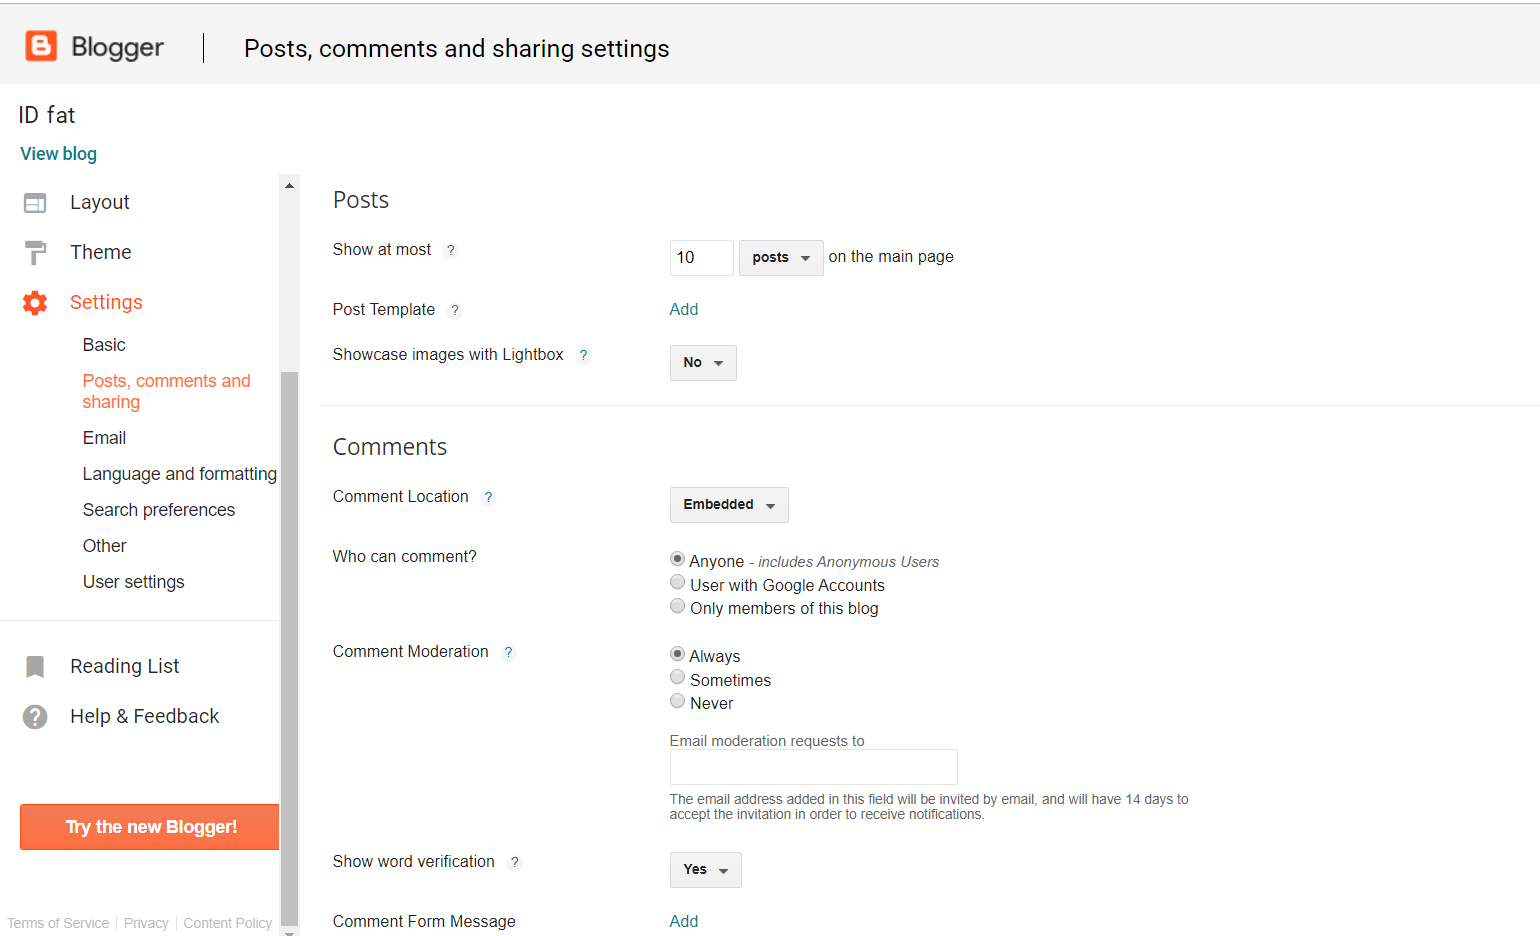Image resolution: width=1540 pixels, height=936 pixels.
Task: Click the orange Blogger logo icon
Action: tap(41, 46)
